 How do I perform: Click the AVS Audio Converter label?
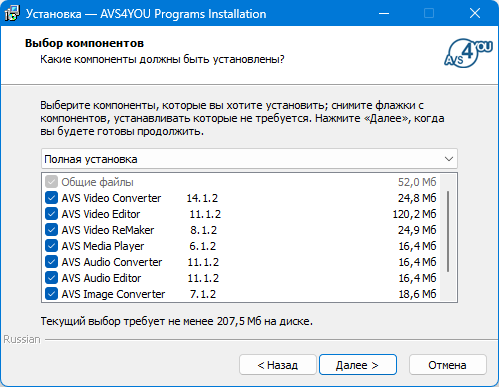pyautogui.click(x=112, y=262)
